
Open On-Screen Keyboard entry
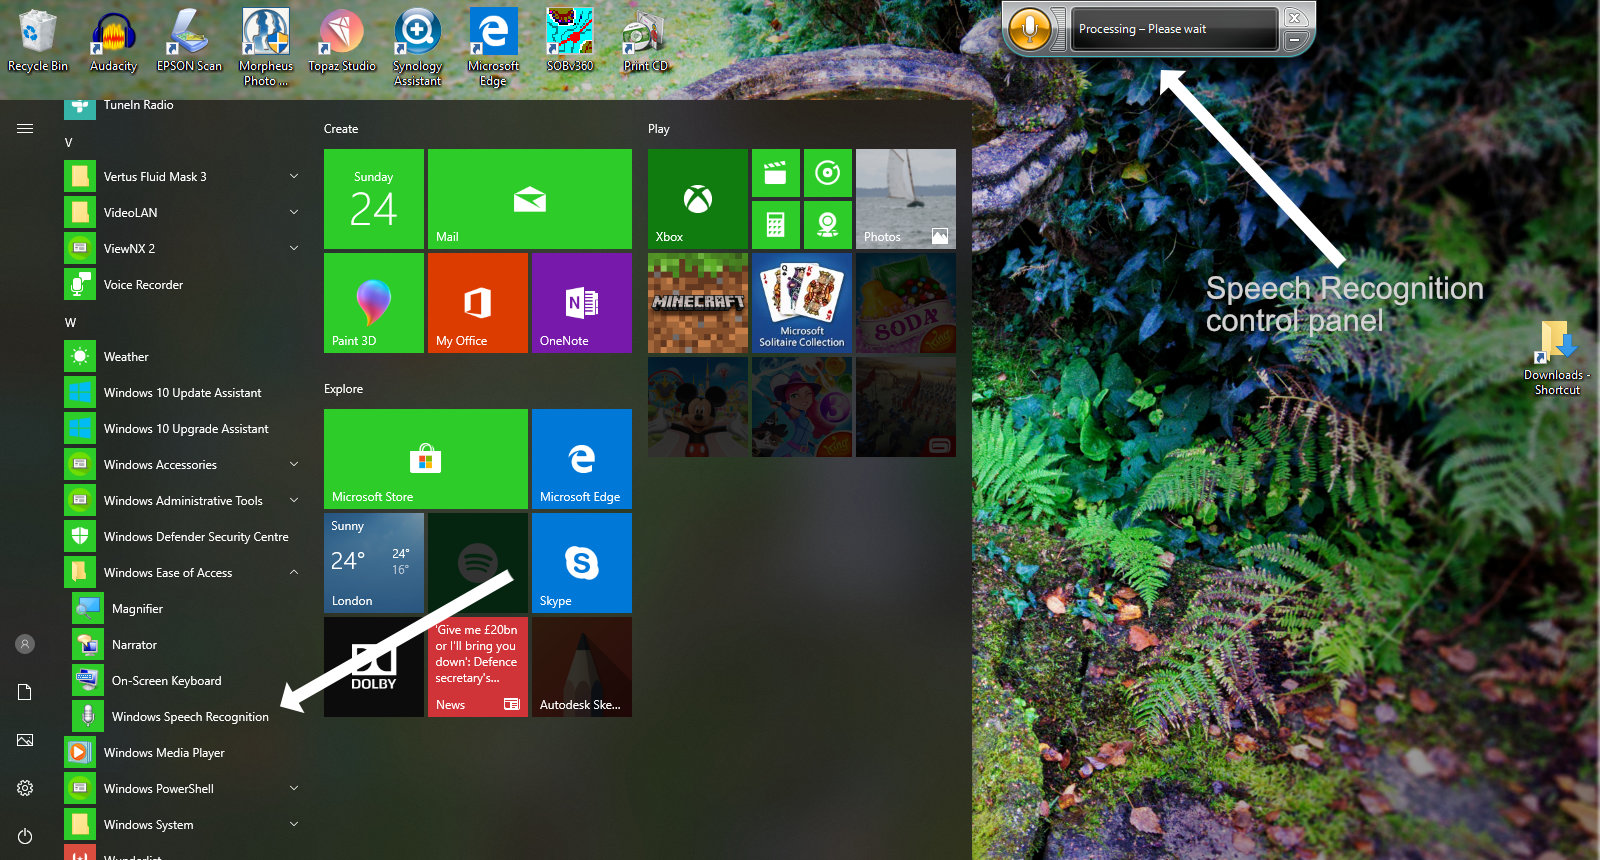185,680
